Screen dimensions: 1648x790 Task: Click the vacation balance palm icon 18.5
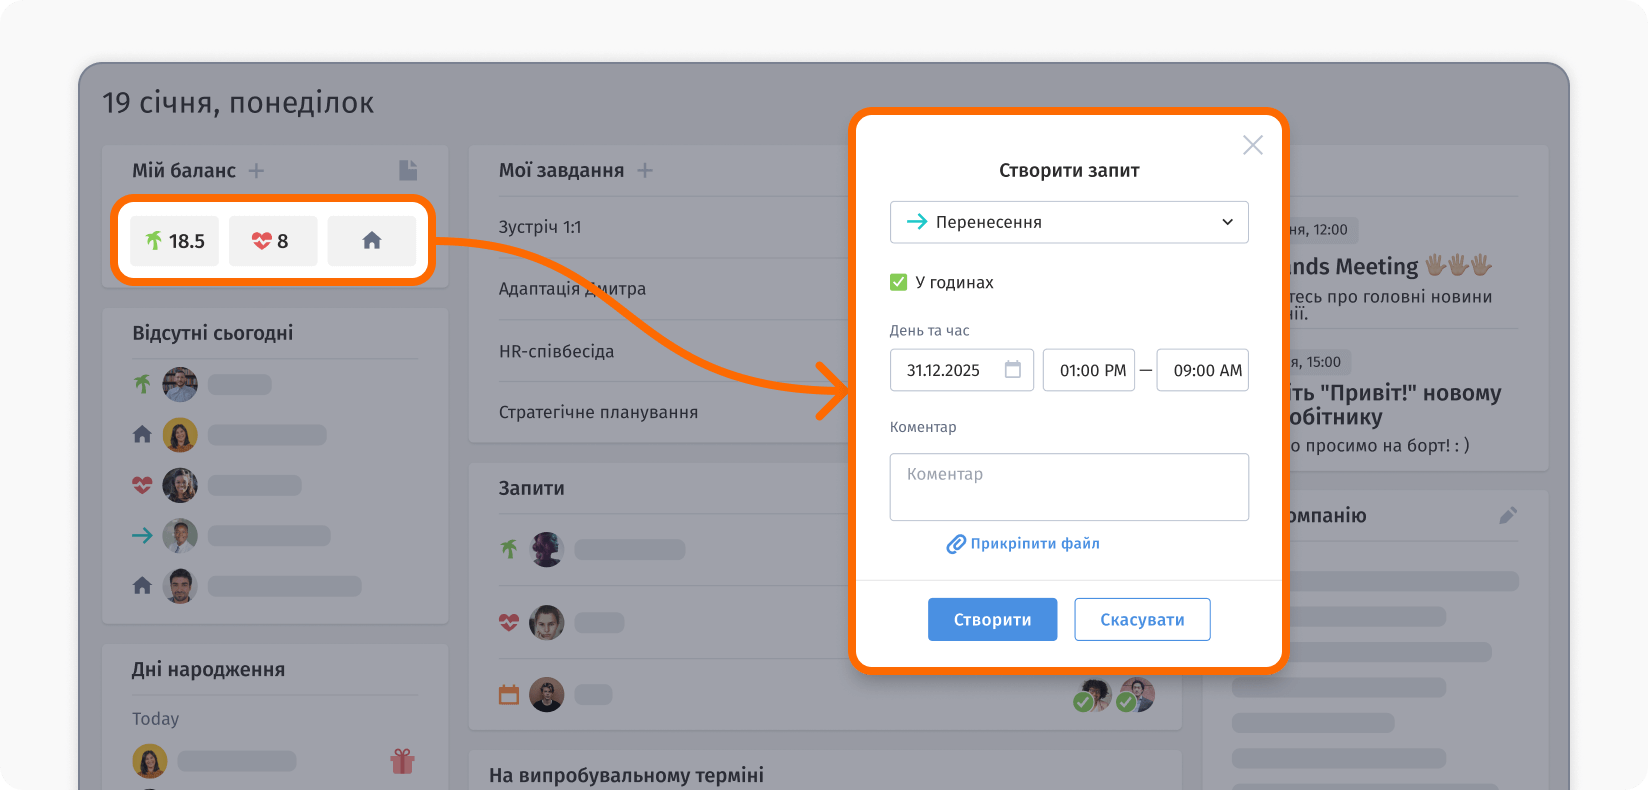(174, 241)
